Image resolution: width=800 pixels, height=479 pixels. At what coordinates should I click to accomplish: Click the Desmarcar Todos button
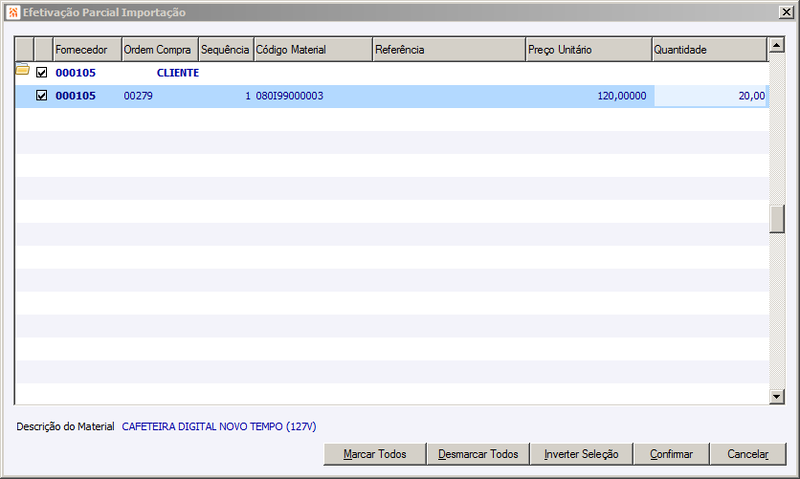(x=478, y=454)
